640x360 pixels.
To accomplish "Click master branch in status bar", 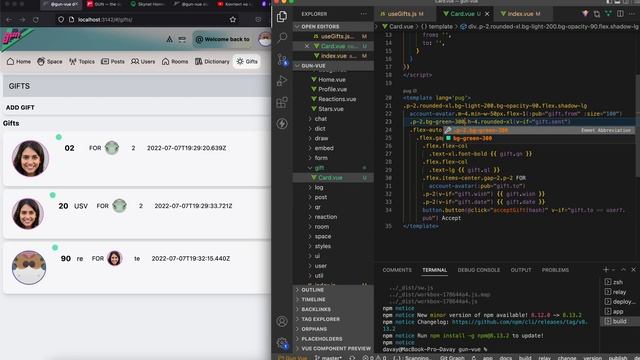I will [x=328, y=358].
